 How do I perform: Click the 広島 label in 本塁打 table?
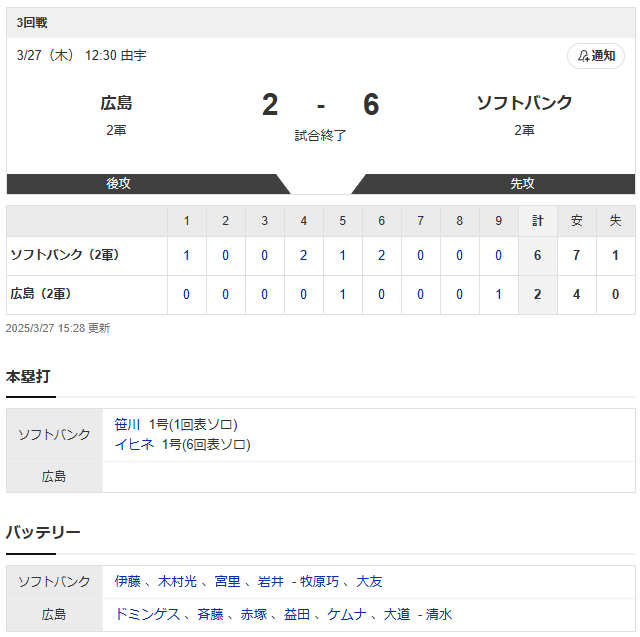(x=54, y=477)
